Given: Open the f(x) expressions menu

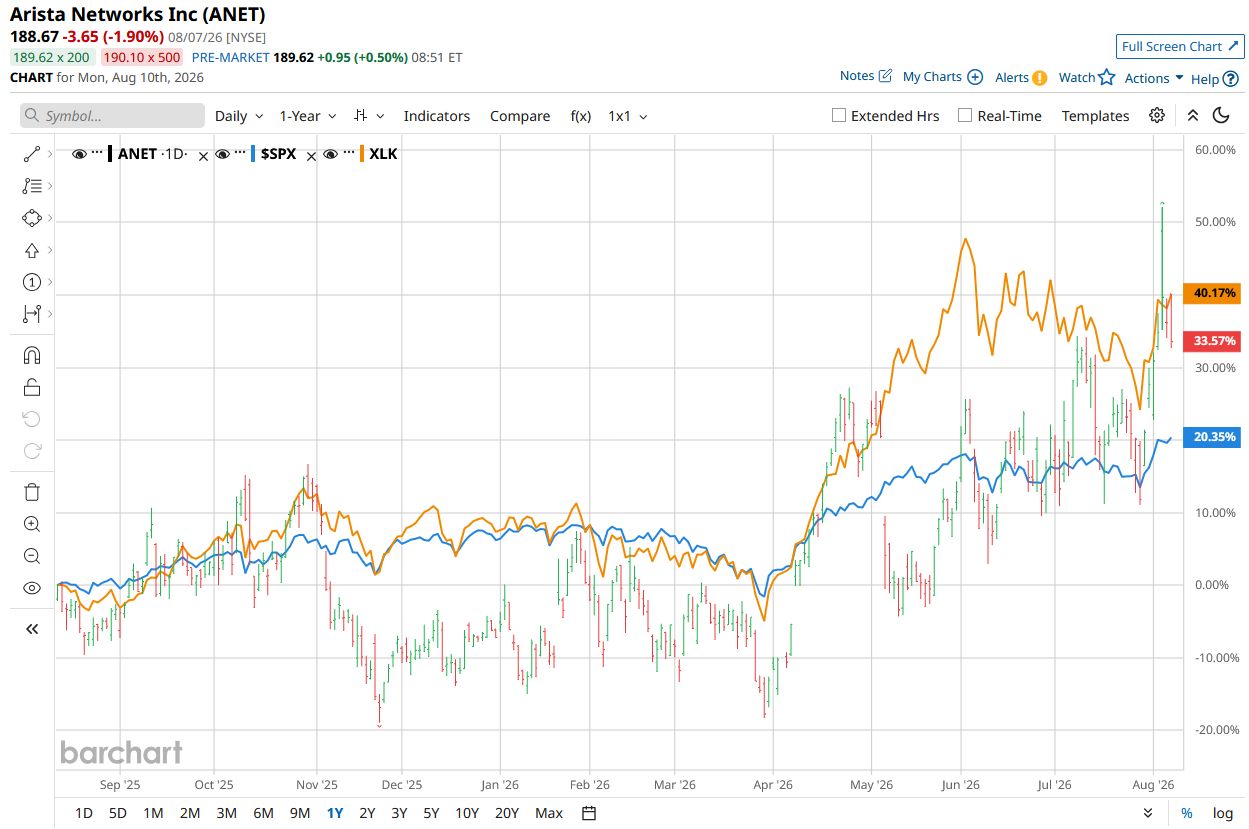Looking at the screenshot, I should click(x=581, y=116).
